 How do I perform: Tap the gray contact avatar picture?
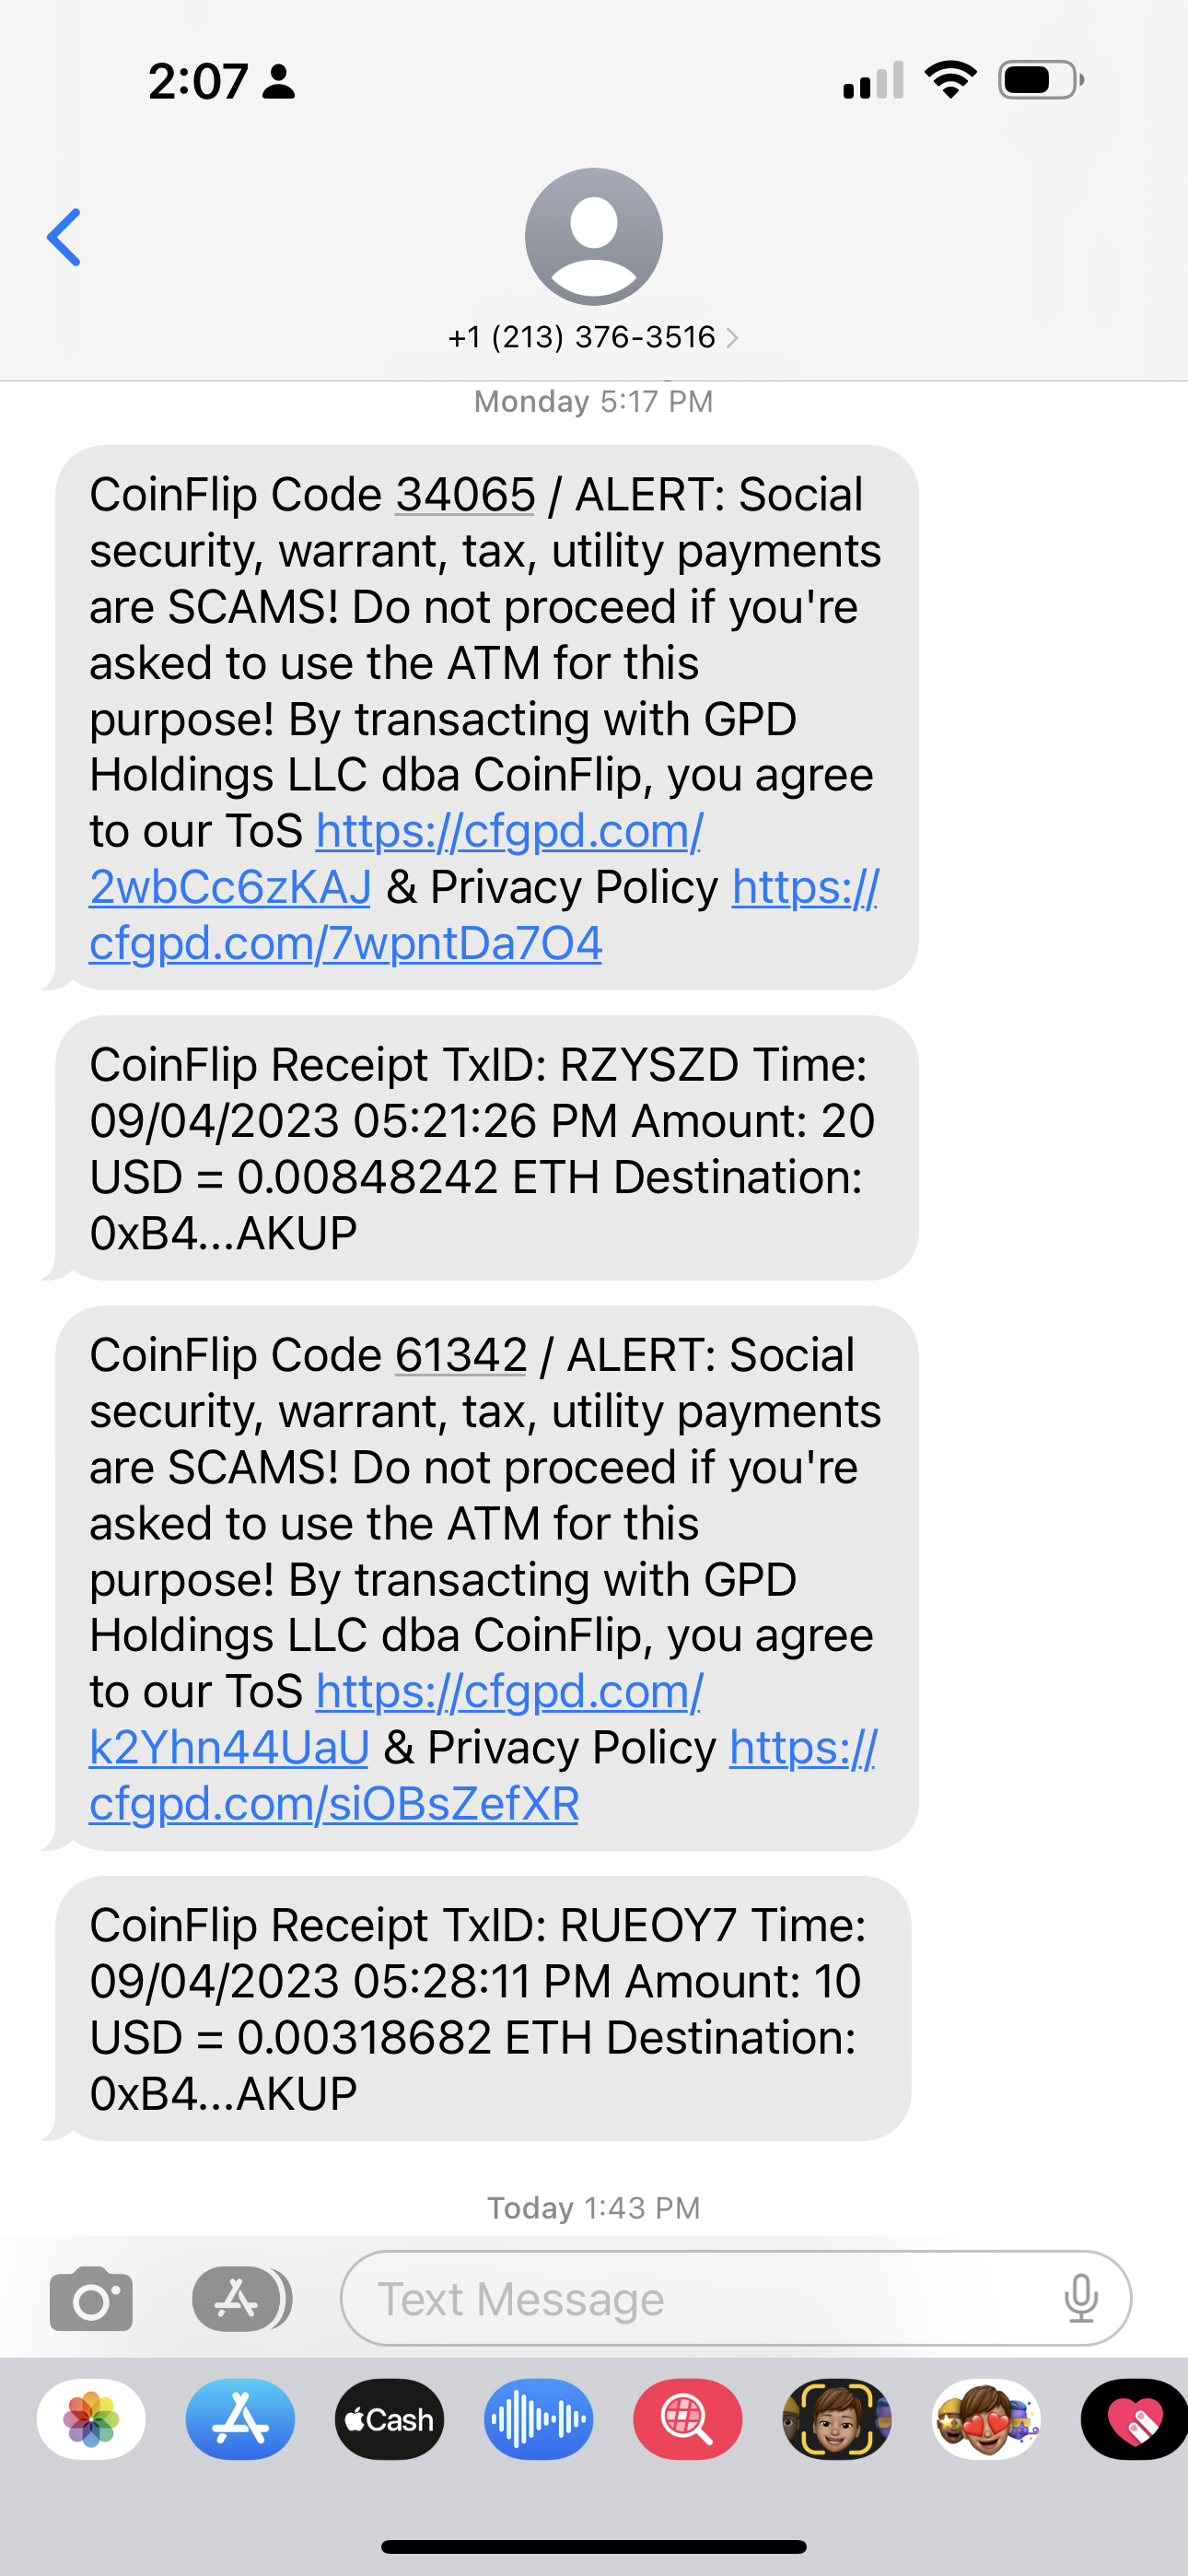(x=594, y=236)
